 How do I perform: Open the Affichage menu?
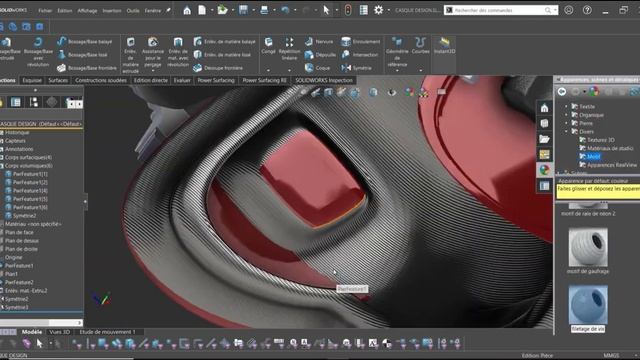(x=87, y=11)
